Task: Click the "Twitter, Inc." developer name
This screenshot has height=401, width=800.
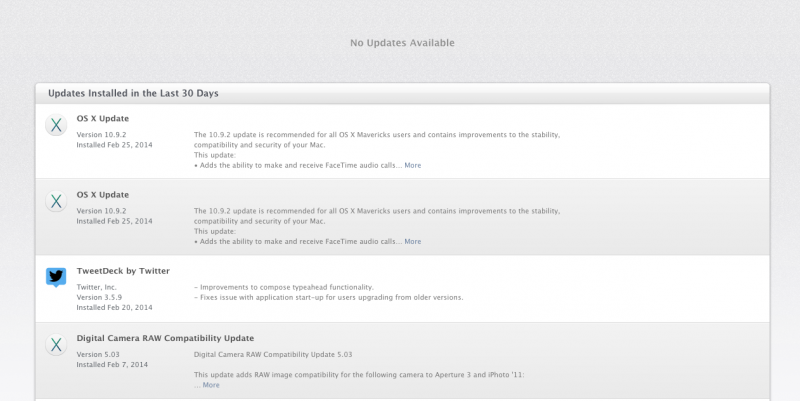Action: pyautogui.click(x=97, y=287)
